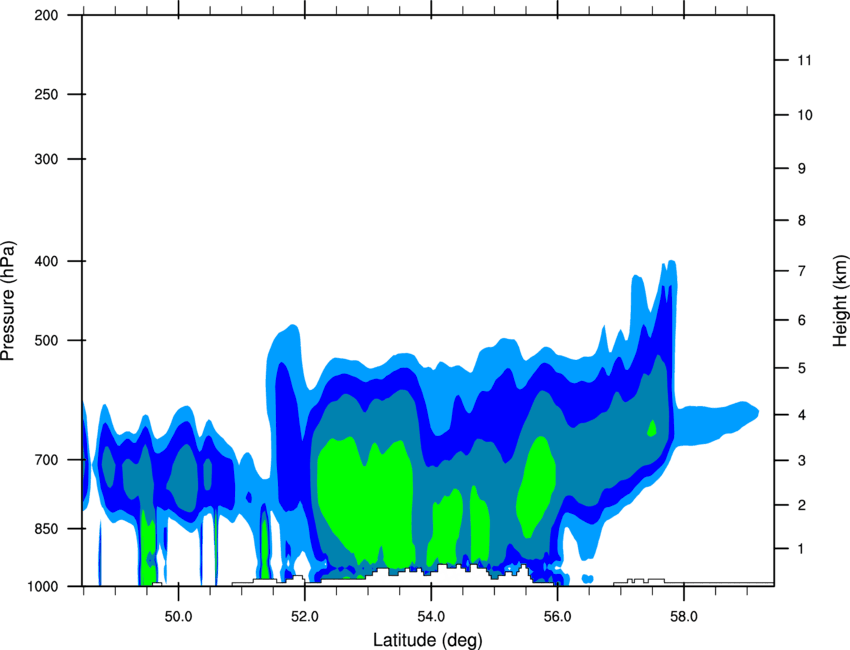Pick the height label 3 km
The width and height of the screenshot is (850, 650).
pos(802,461)
